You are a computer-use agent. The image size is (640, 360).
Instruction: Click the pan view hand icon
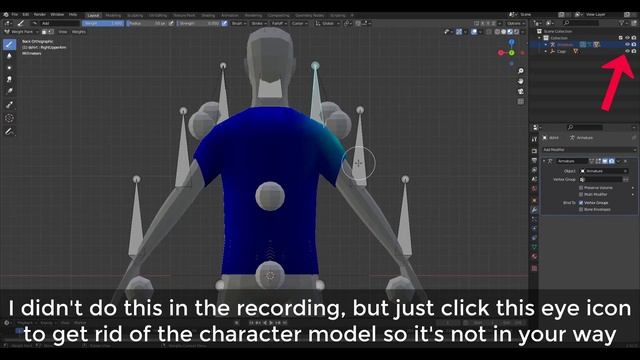(520, 81)
